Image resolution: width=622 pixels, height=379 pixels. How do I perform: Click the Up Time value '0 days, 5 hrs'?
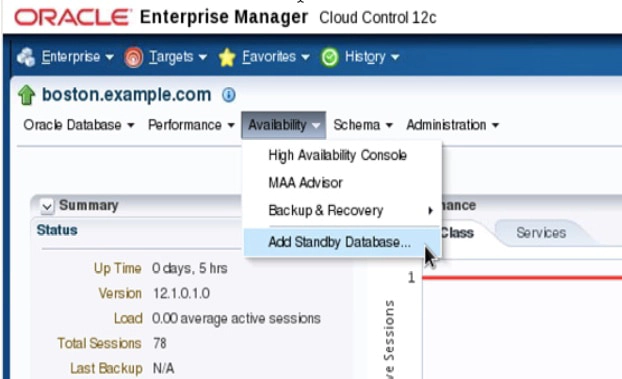click(190, 269)
